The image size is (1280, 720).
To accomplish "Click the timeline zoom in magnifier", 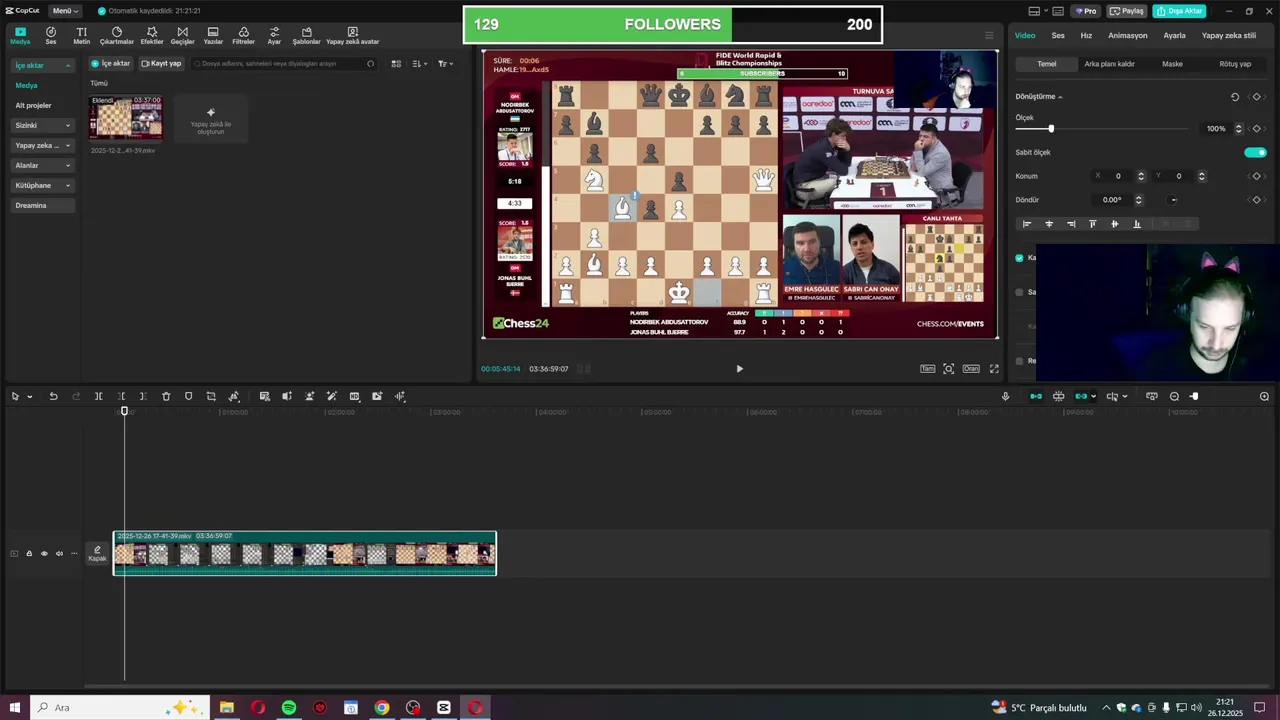I will pyautogui.click(x=1264, y=397).
